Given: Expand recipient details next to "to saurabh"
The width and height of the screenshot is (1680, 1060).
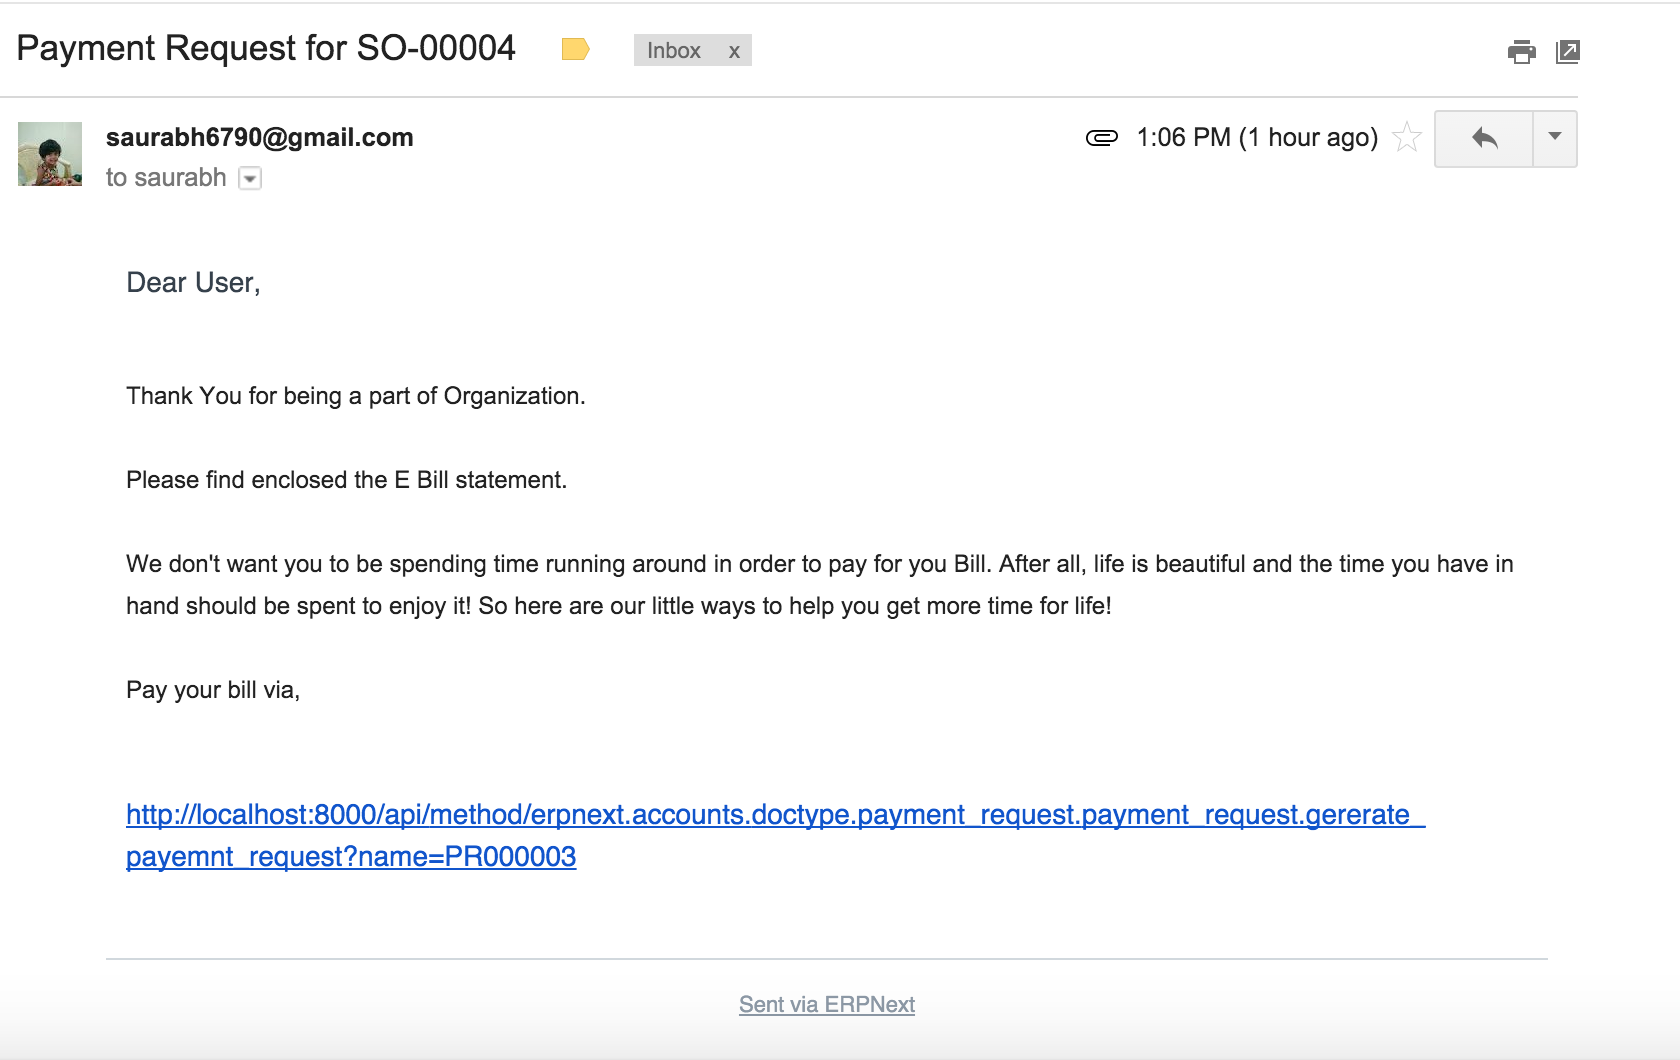Looking at the screenshot, I should pos(250,179).
